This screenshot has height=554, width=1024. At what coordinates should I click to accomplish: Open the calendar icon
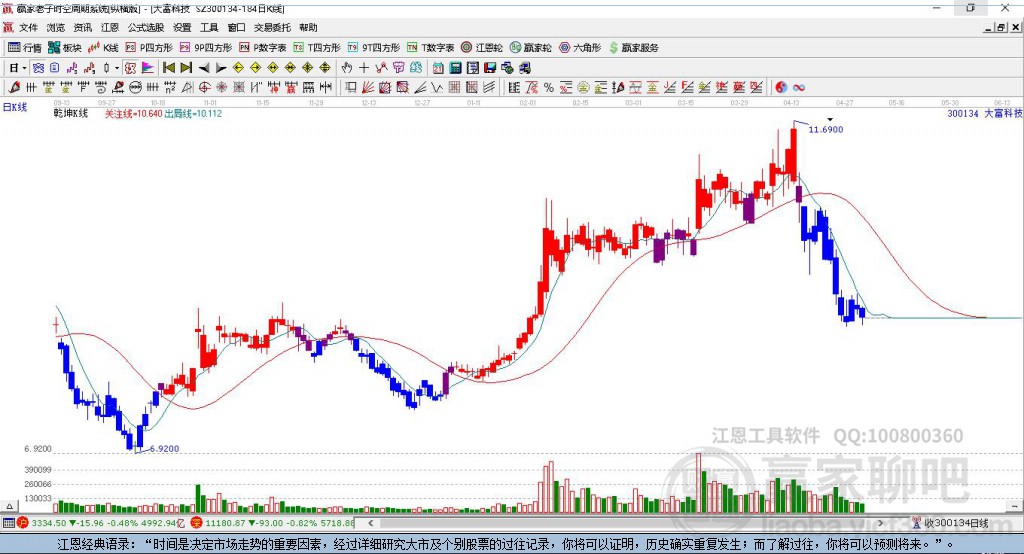[438, 68]
